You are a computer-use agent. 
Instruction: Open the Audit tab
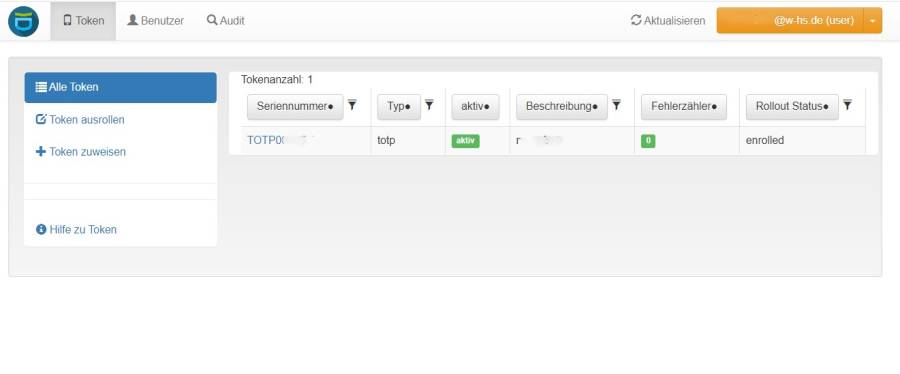[x=226, y=21]
